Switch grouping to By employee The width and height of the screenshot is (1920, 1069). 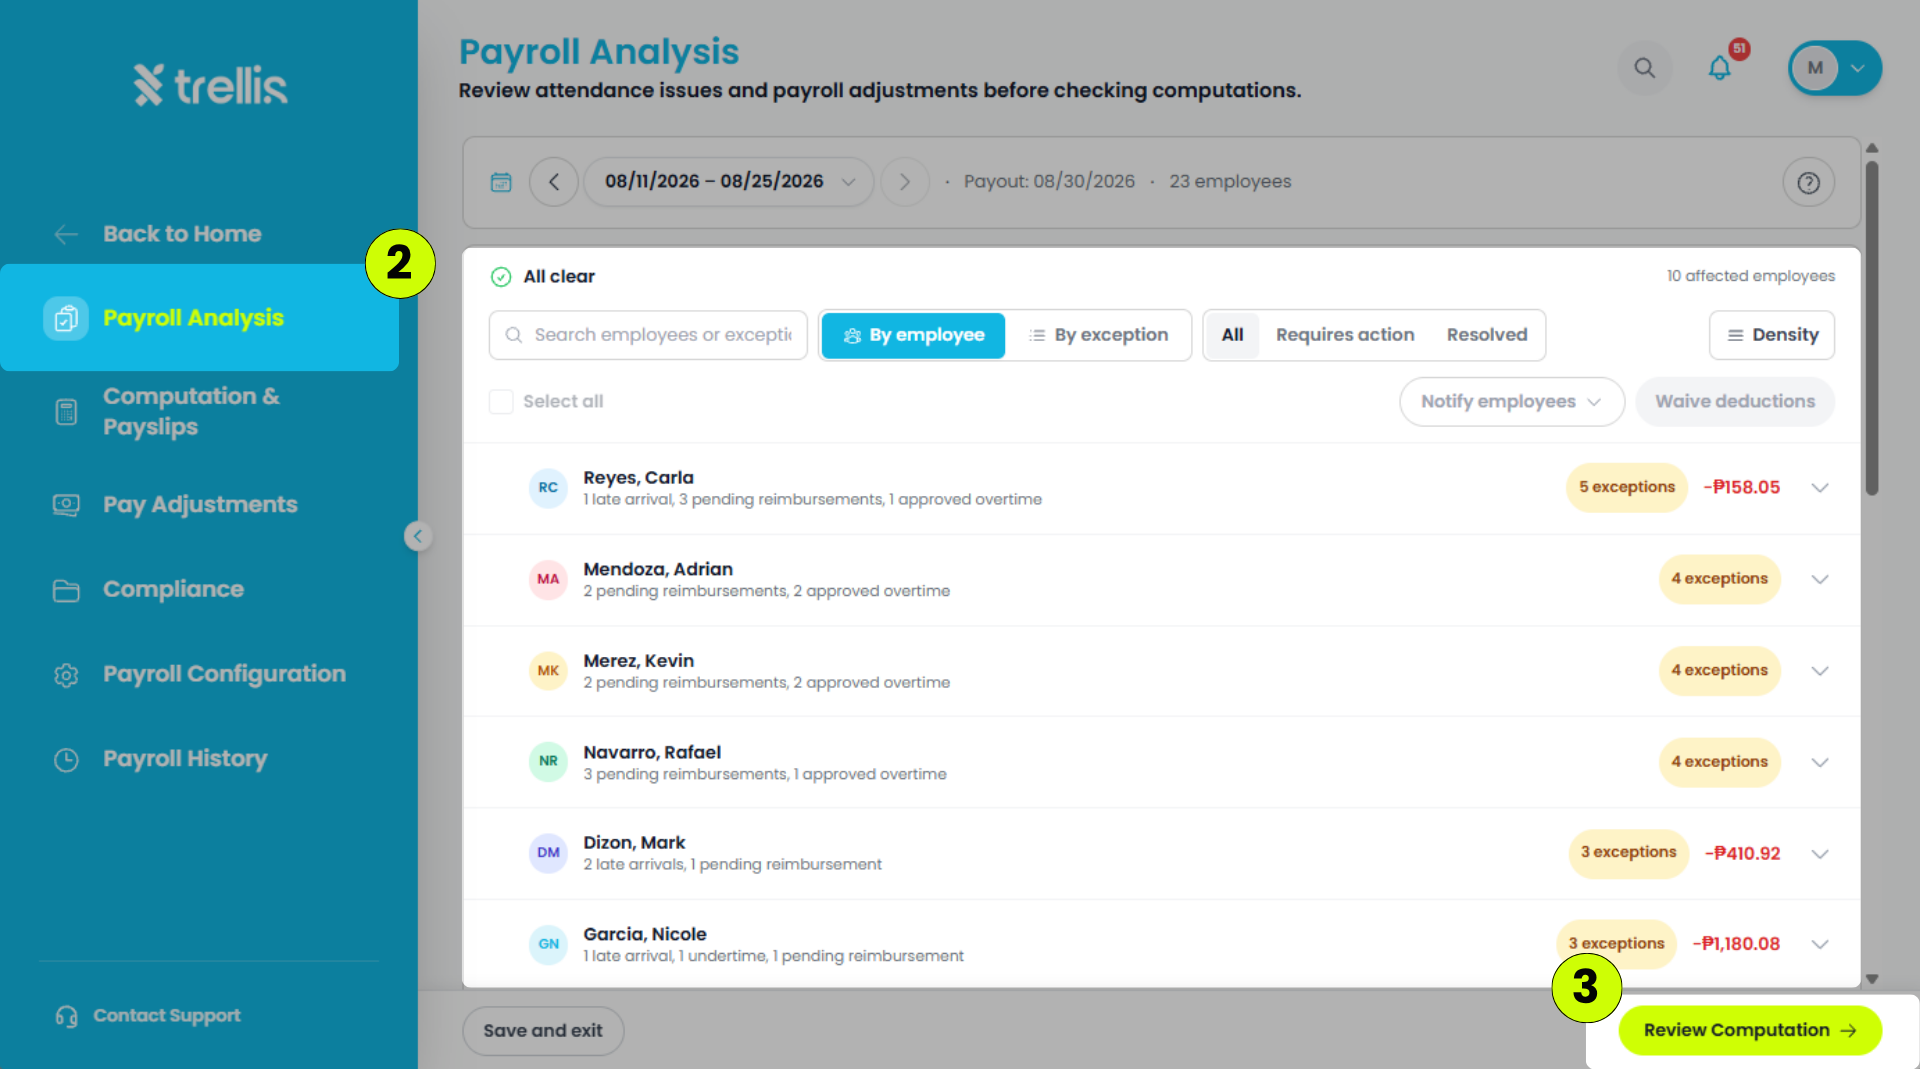pyautogui.click(x=913, y=335)
